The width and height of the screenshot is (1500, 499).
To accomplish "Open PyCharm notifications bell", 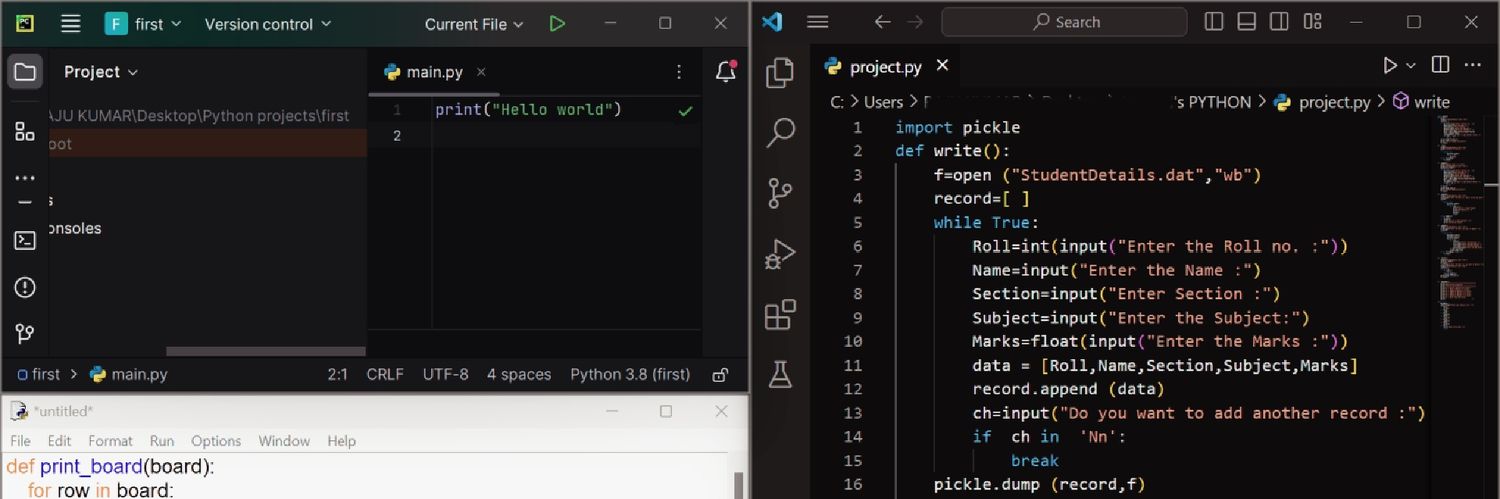I will (x=726, y=72).
